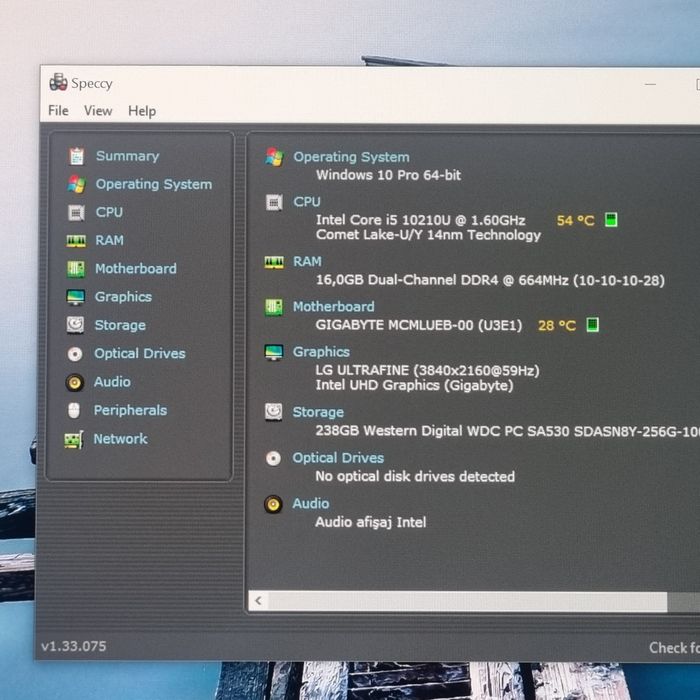Open the RAM heading link in summary
Screen dimensions: 700x700
(307, 262)
